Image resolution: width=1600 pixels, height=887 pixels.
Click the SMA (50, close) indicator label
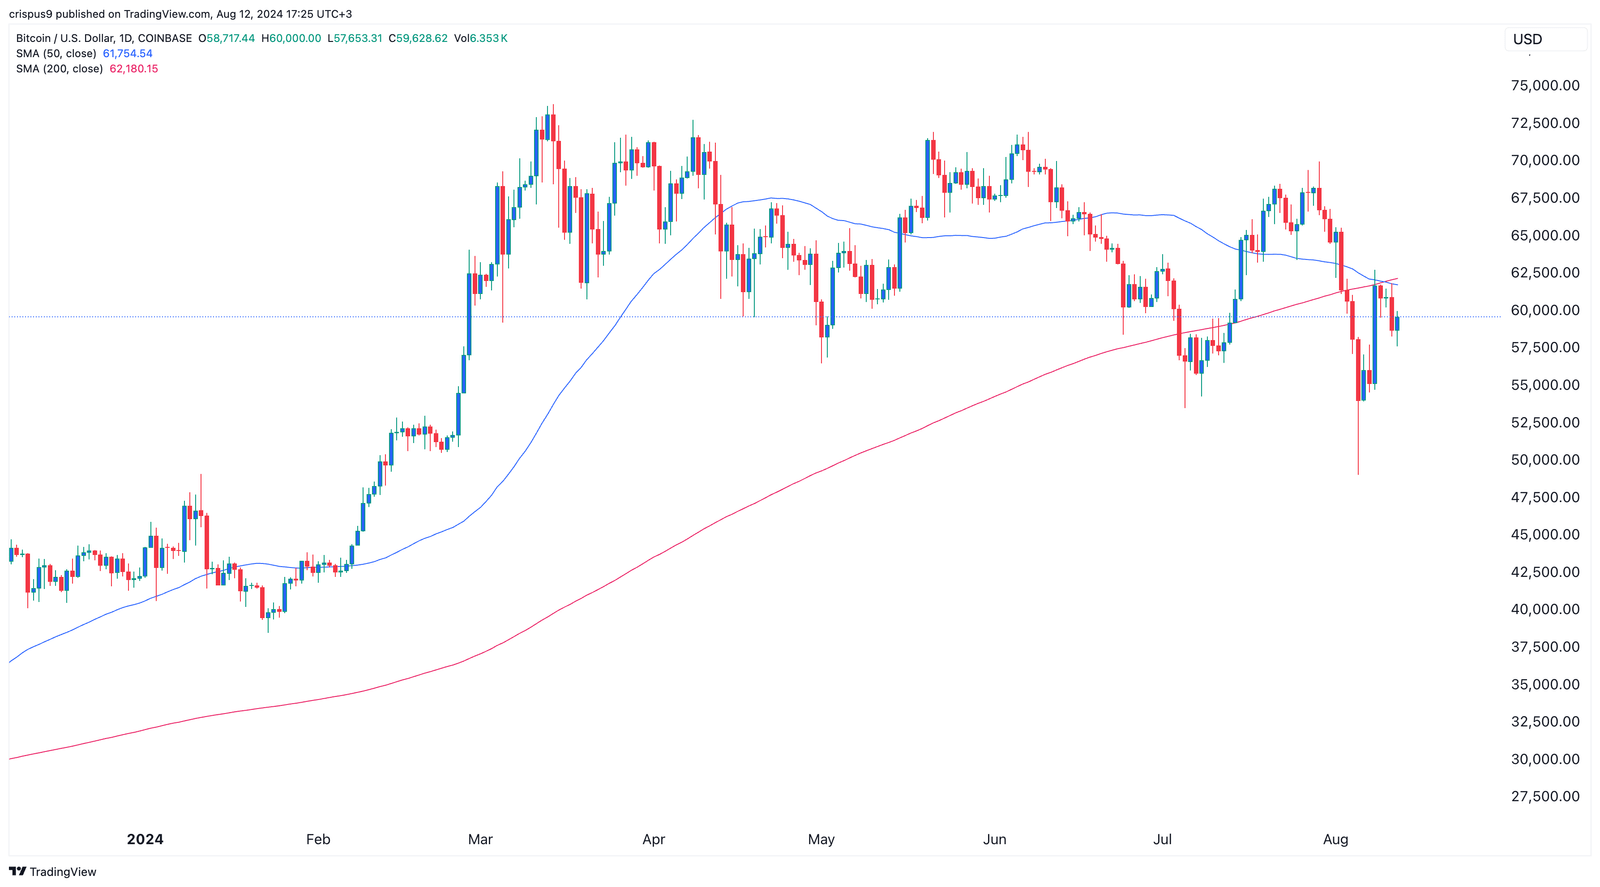point(56,53)
